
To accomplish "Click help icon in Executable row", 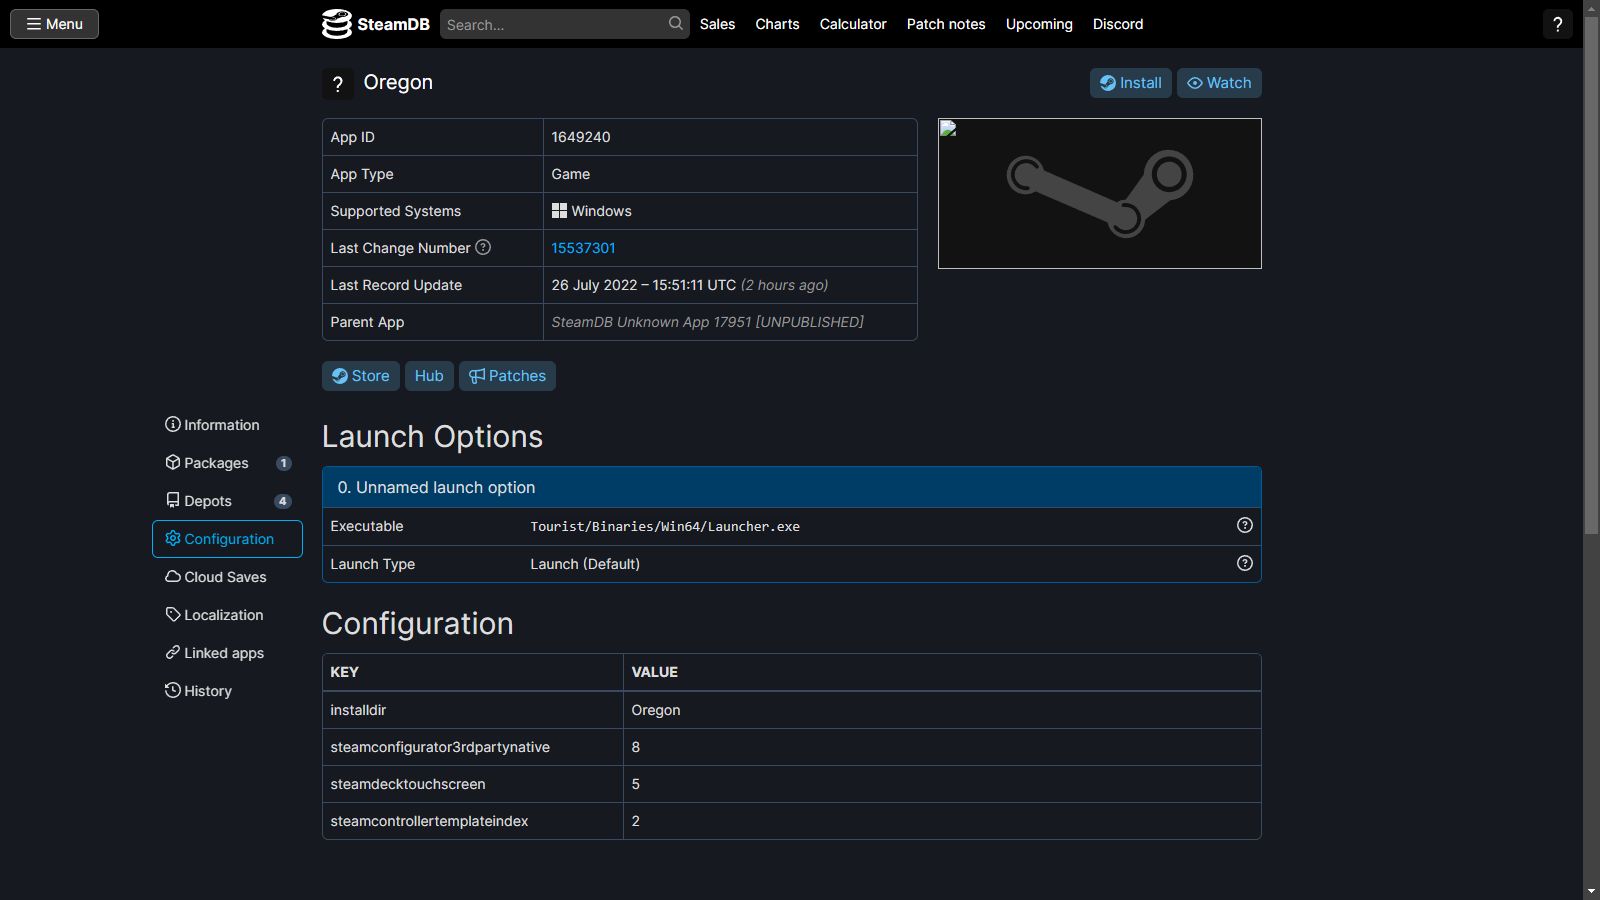I will (x=1244, y=525).
